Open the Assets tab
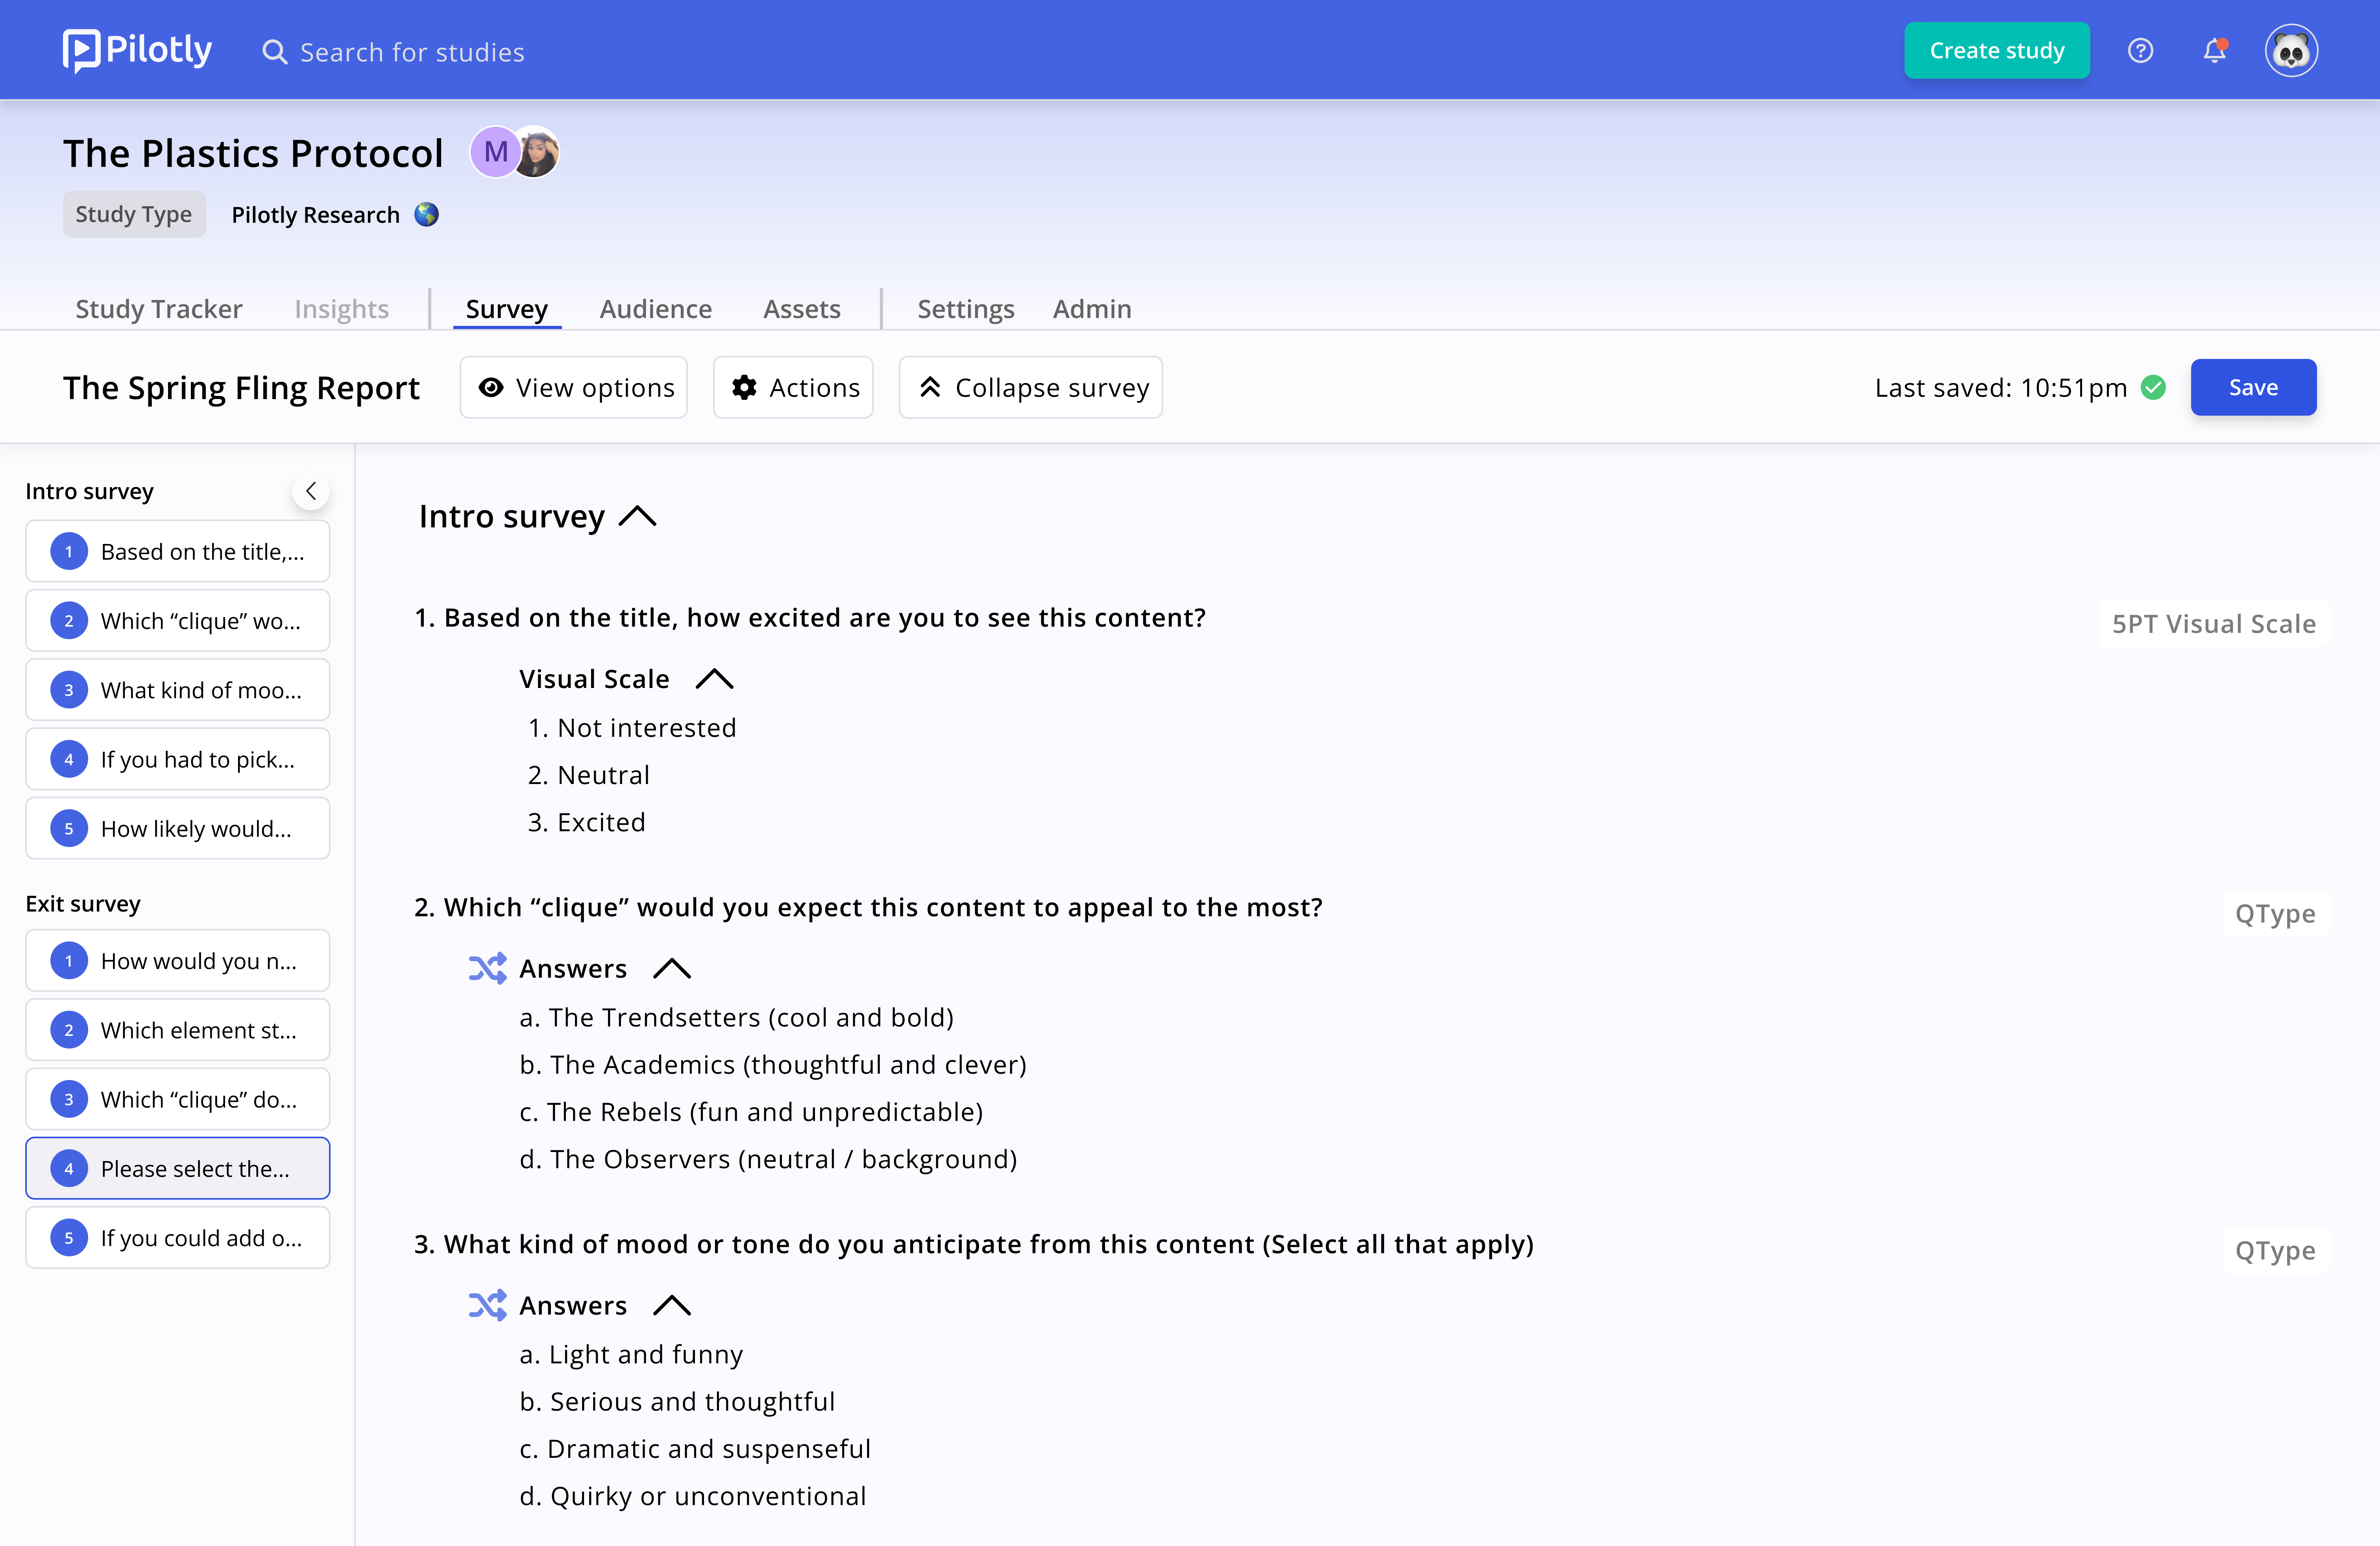The image size is (2380, 1546). tap(802, 308)
